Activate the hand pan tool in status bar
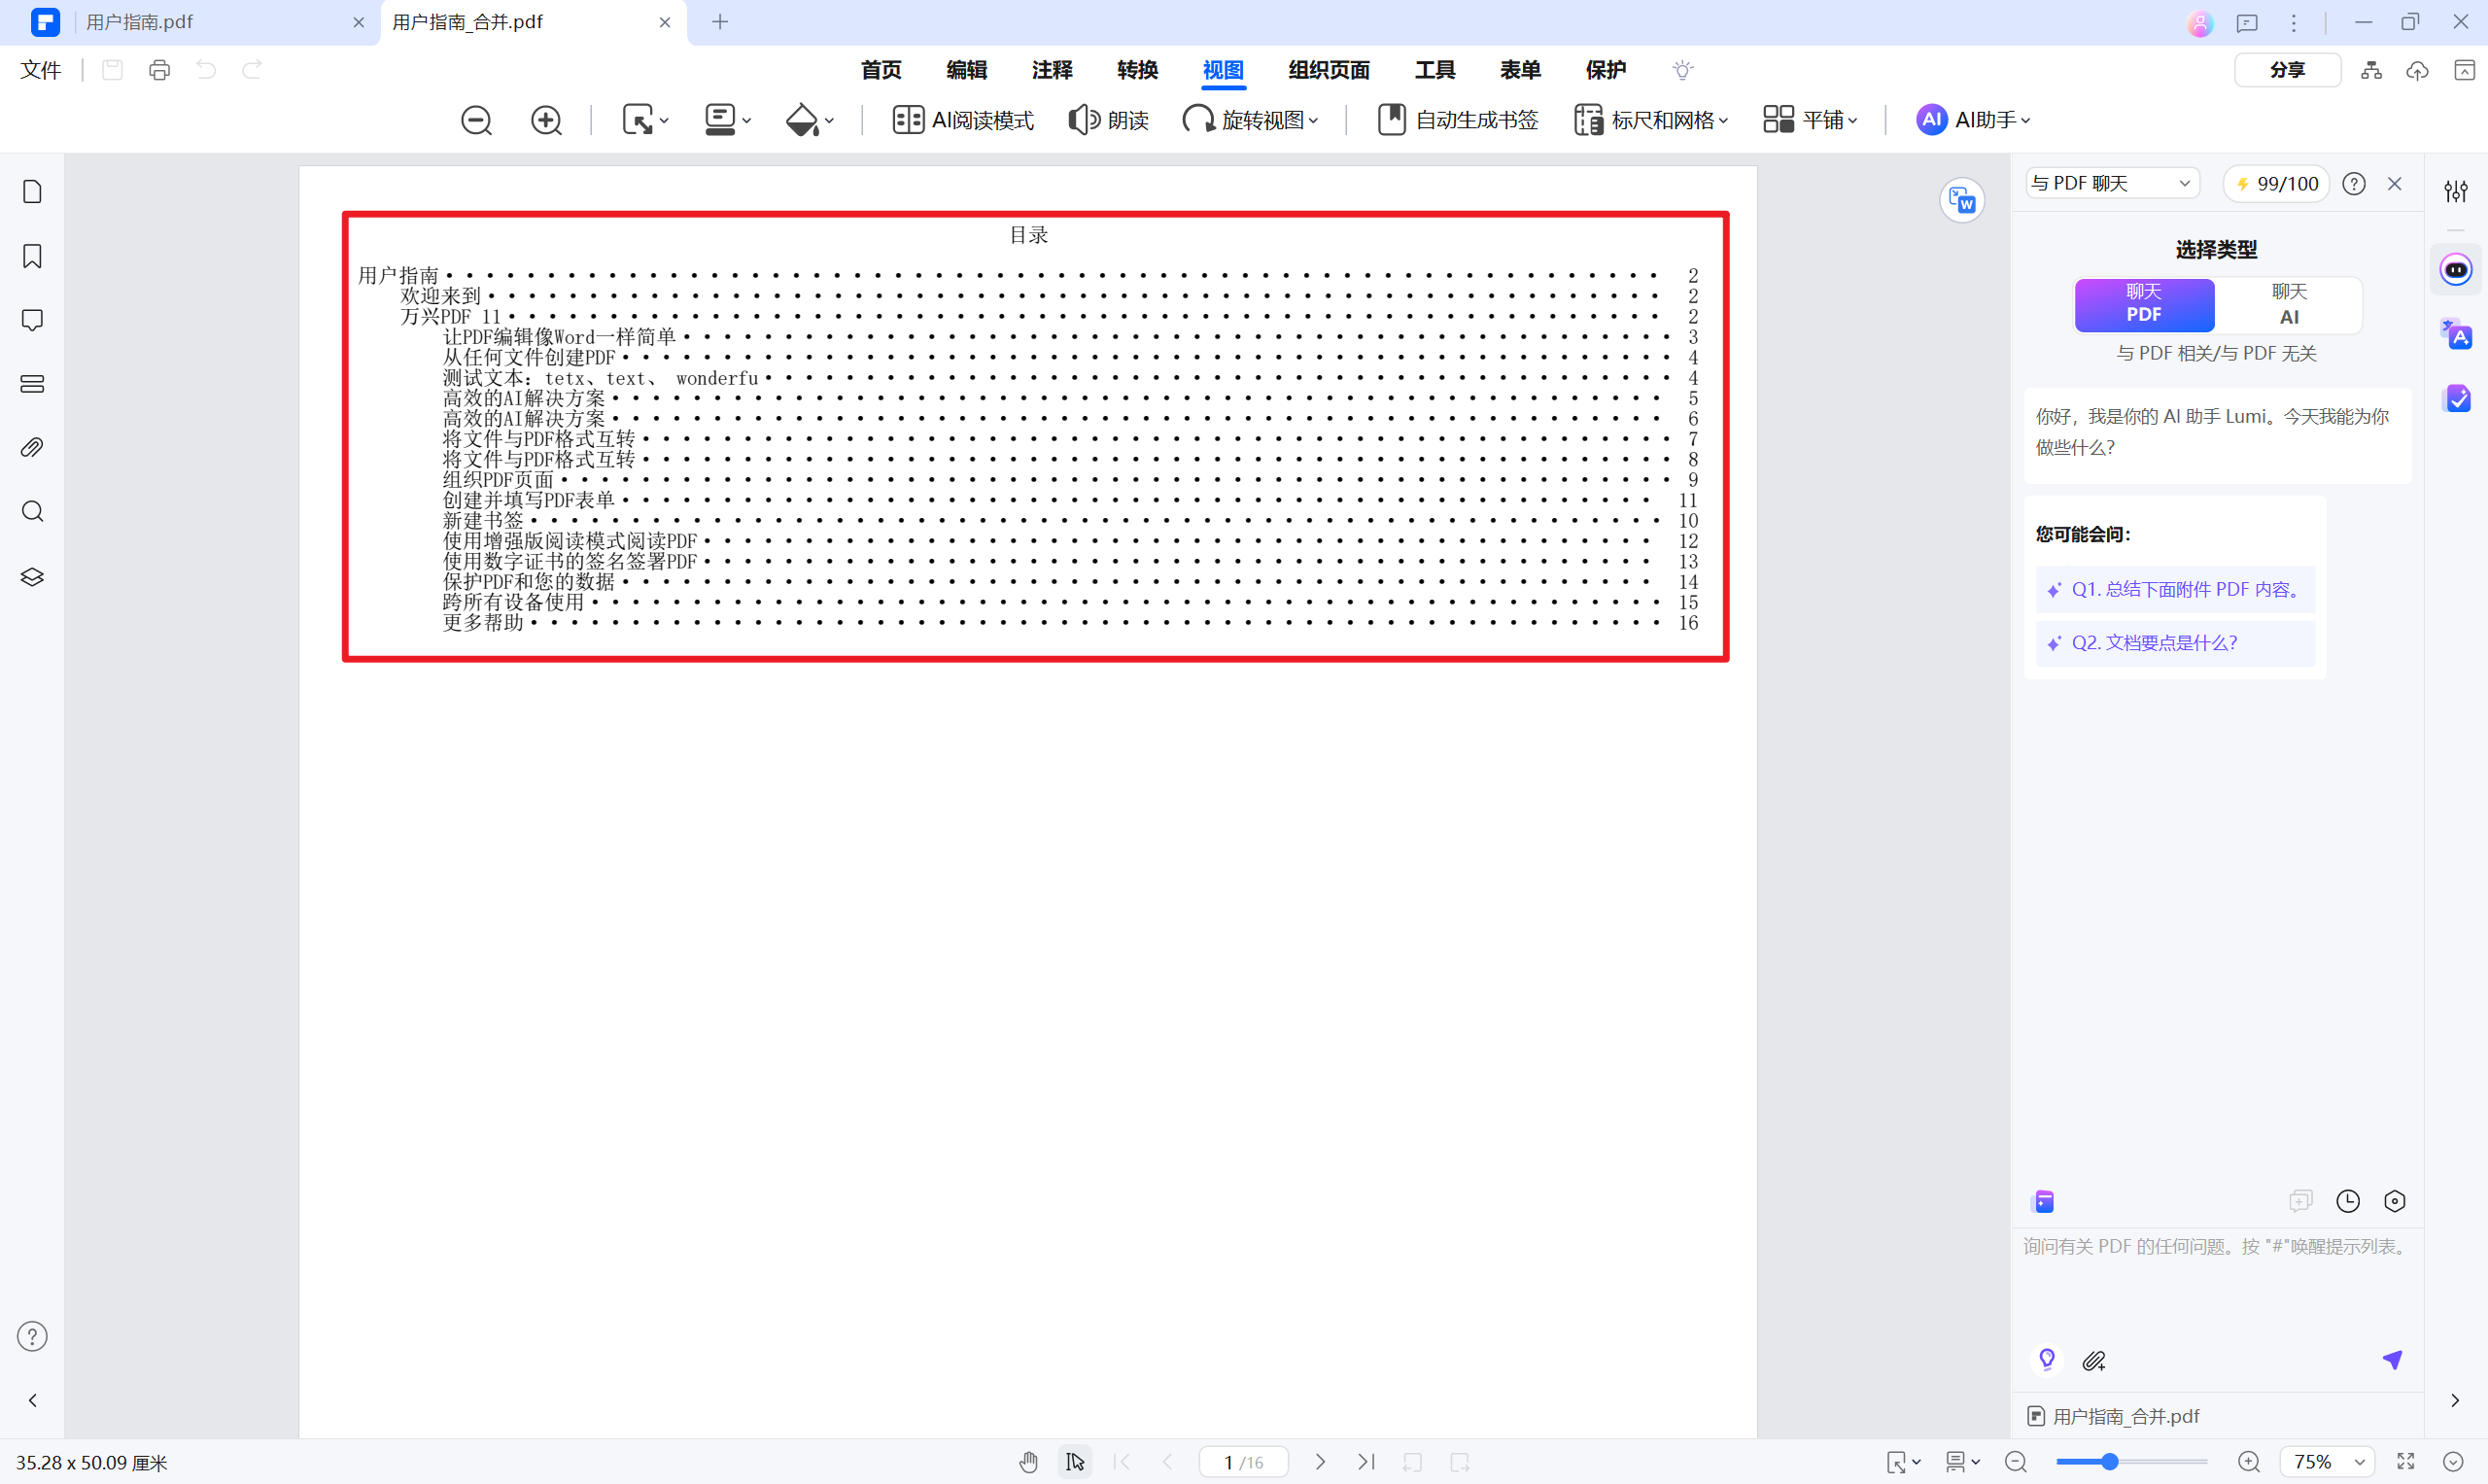Image resolution: width=2488 pixels, height=1484 pixels. pyautogui.click(x=1029, y=1462)
